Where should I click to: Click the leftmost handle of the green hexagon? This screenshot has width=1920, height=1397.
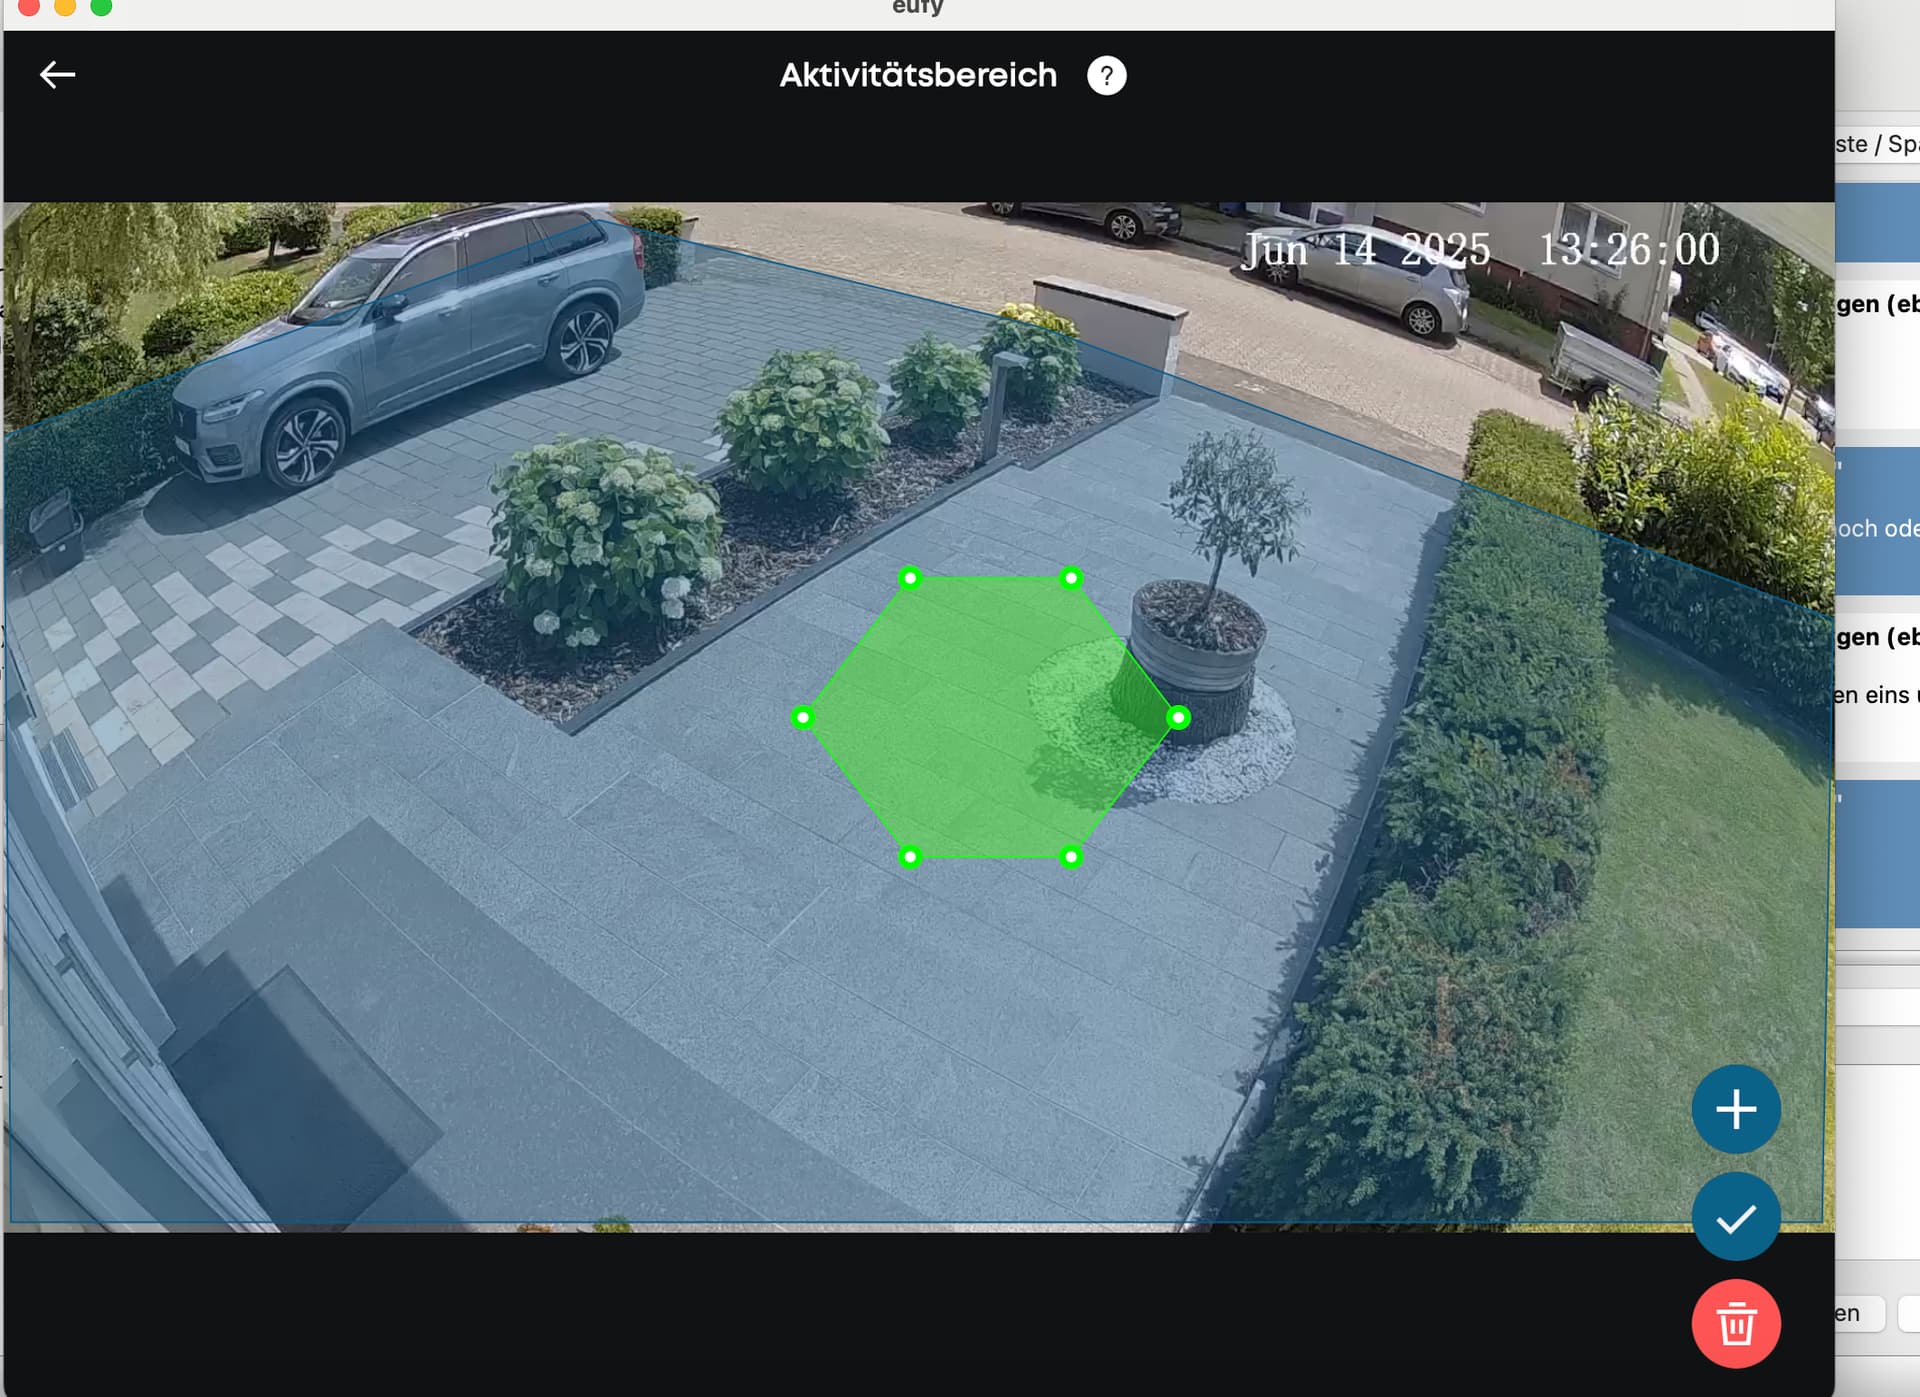click(x=803, y=717)
